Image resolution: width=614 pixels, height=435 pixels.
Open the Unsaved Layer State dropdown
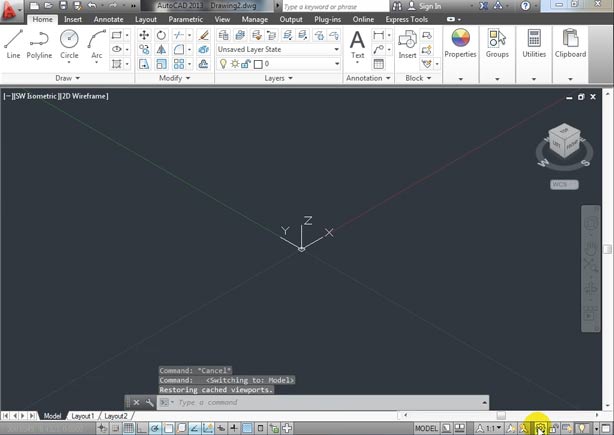pos(279,49)
